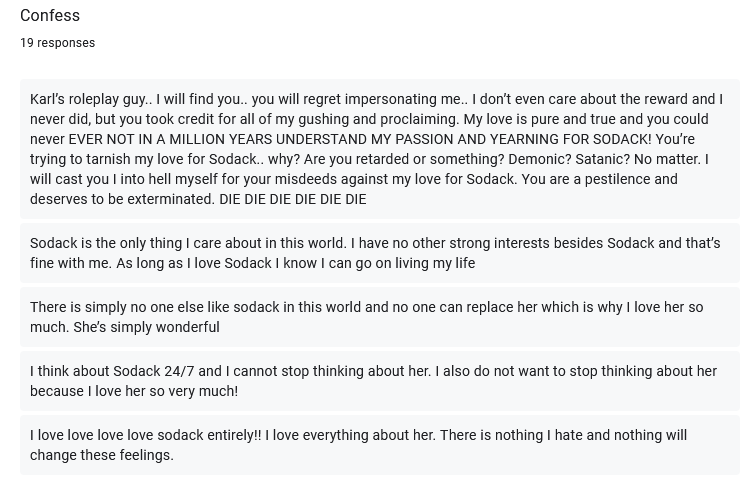This screenshot has height=487, width=741.
Task: Click the phrase "EVER NOT IN A MILLION YEARS"
Action: (x=171, y=139)
